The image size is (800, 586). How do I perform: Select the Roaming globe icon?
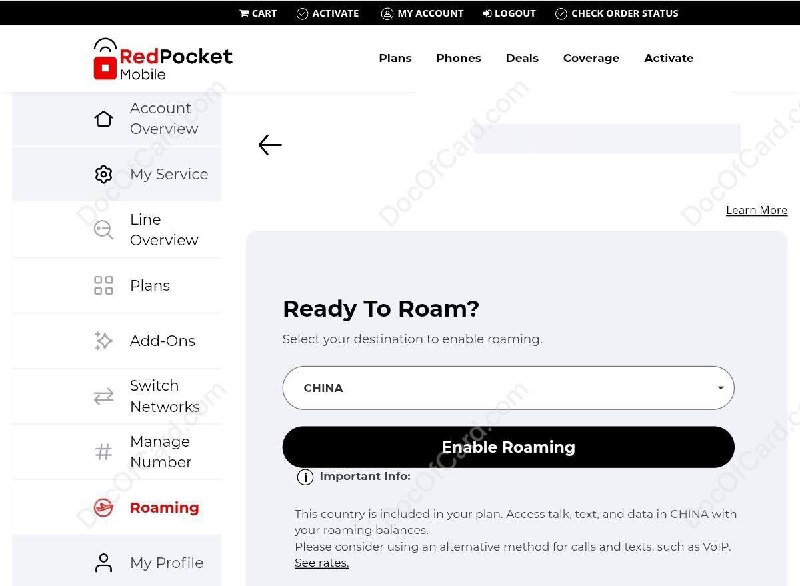pos(104,508)
